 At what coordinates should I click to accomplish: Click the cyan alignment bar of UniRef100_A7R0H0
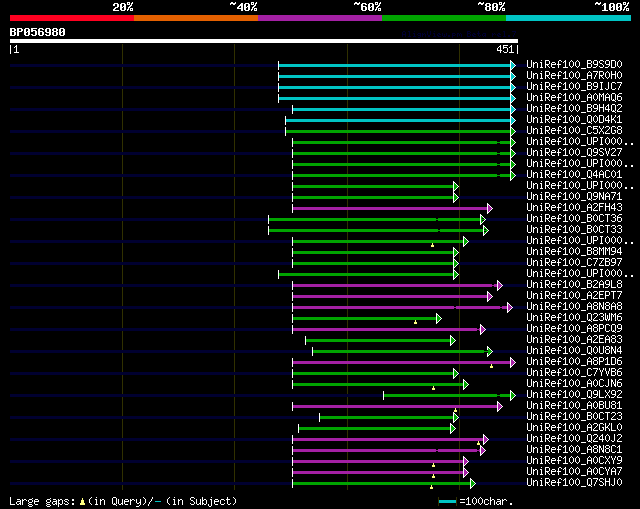(394, 76)
